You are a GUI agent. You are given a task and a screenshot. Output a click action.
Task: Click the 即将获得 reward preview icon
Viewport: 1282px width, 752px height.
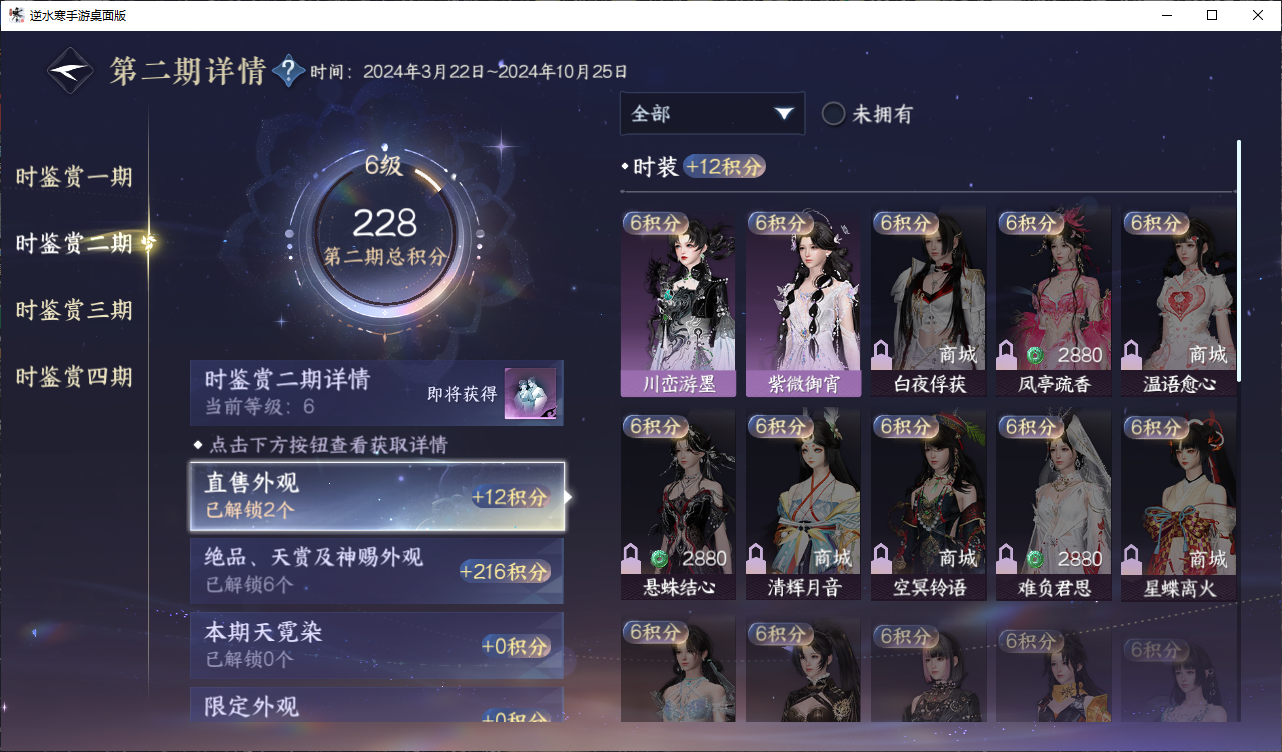[x=530, y=394]
